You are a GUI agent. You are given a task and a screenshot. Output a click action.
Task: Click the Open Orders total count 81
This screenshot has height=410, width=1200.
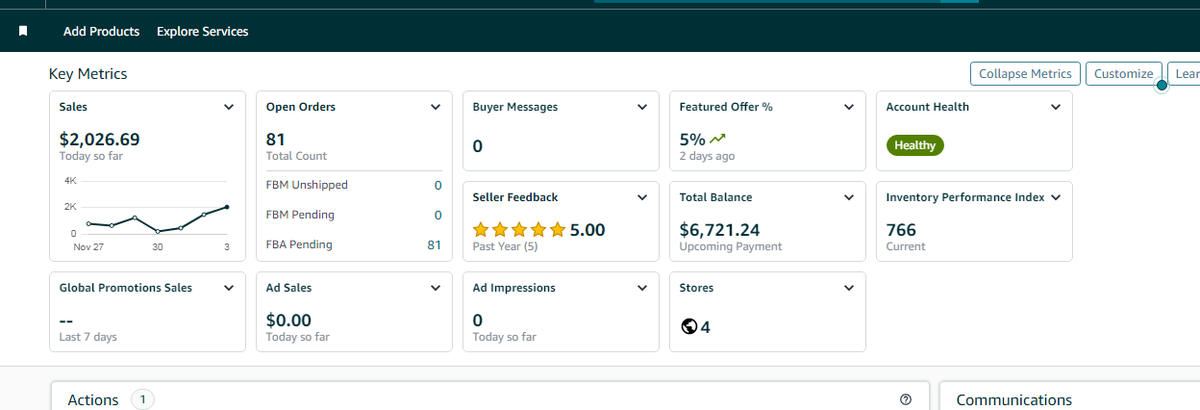tap(276, 139)
